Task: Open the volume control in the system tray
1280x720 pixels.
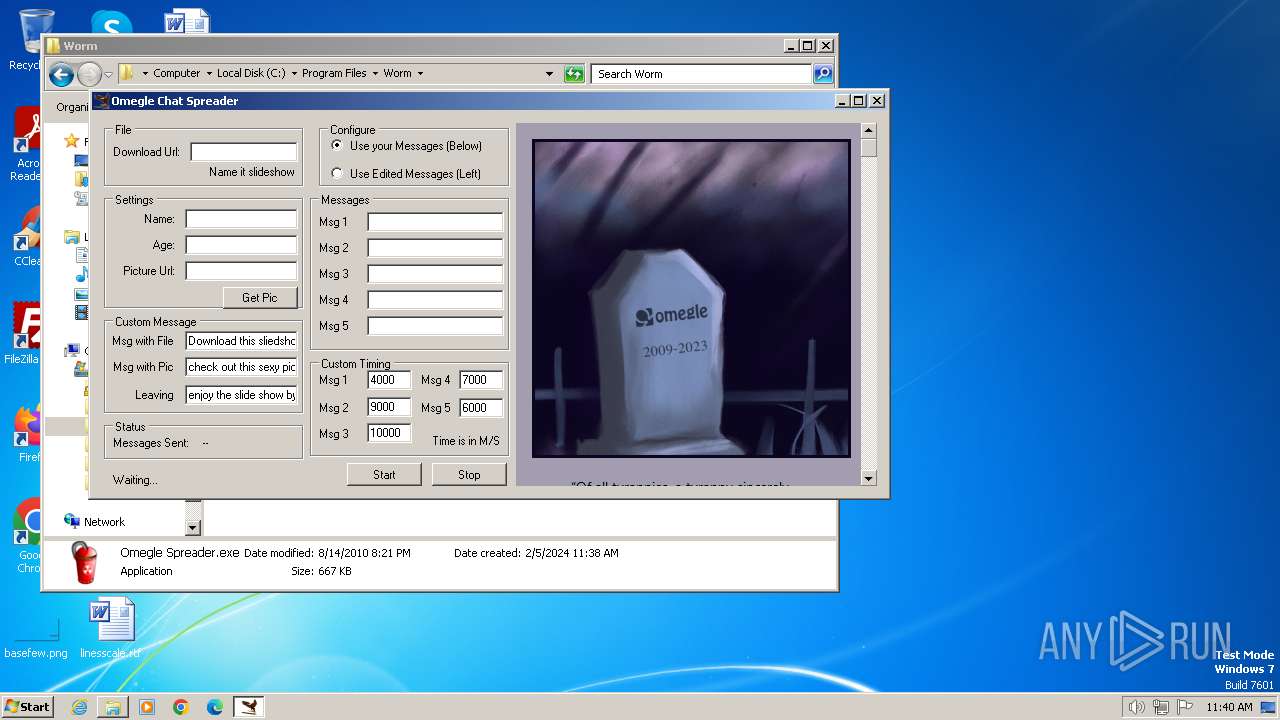Action: tap(1136, 707)
